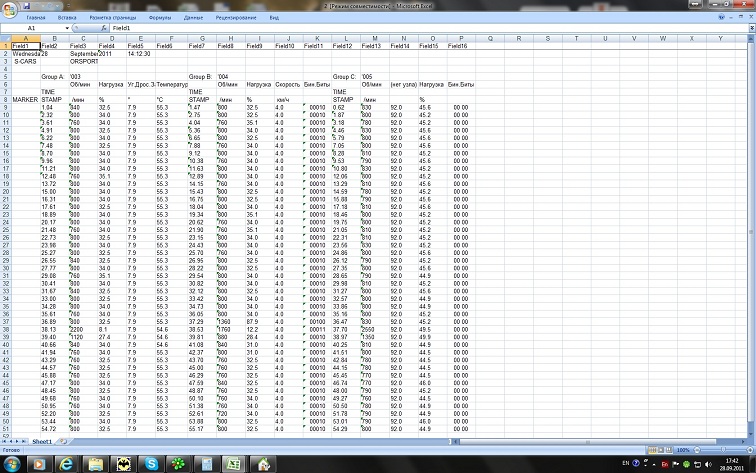Click the clock showing 17:42 in the tray
756x473 pixels.
tap(732, 464)
